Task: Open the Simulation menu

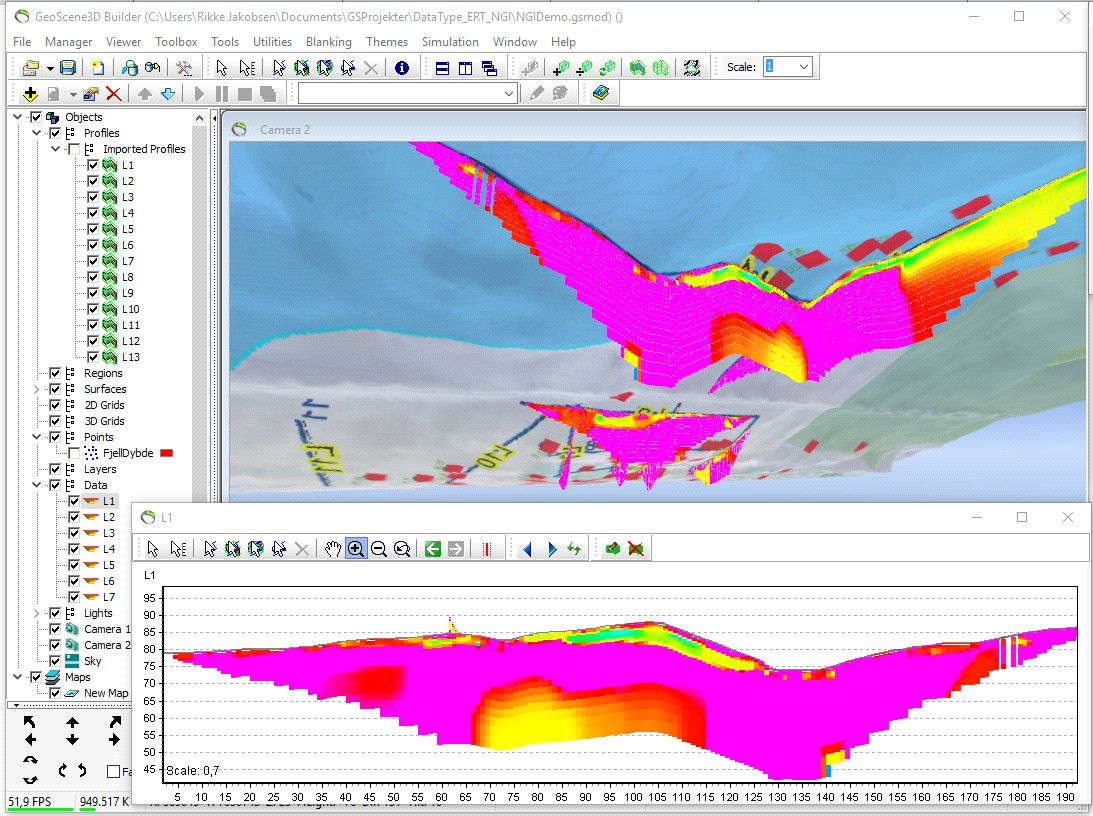Action: [x=450, y=41]
